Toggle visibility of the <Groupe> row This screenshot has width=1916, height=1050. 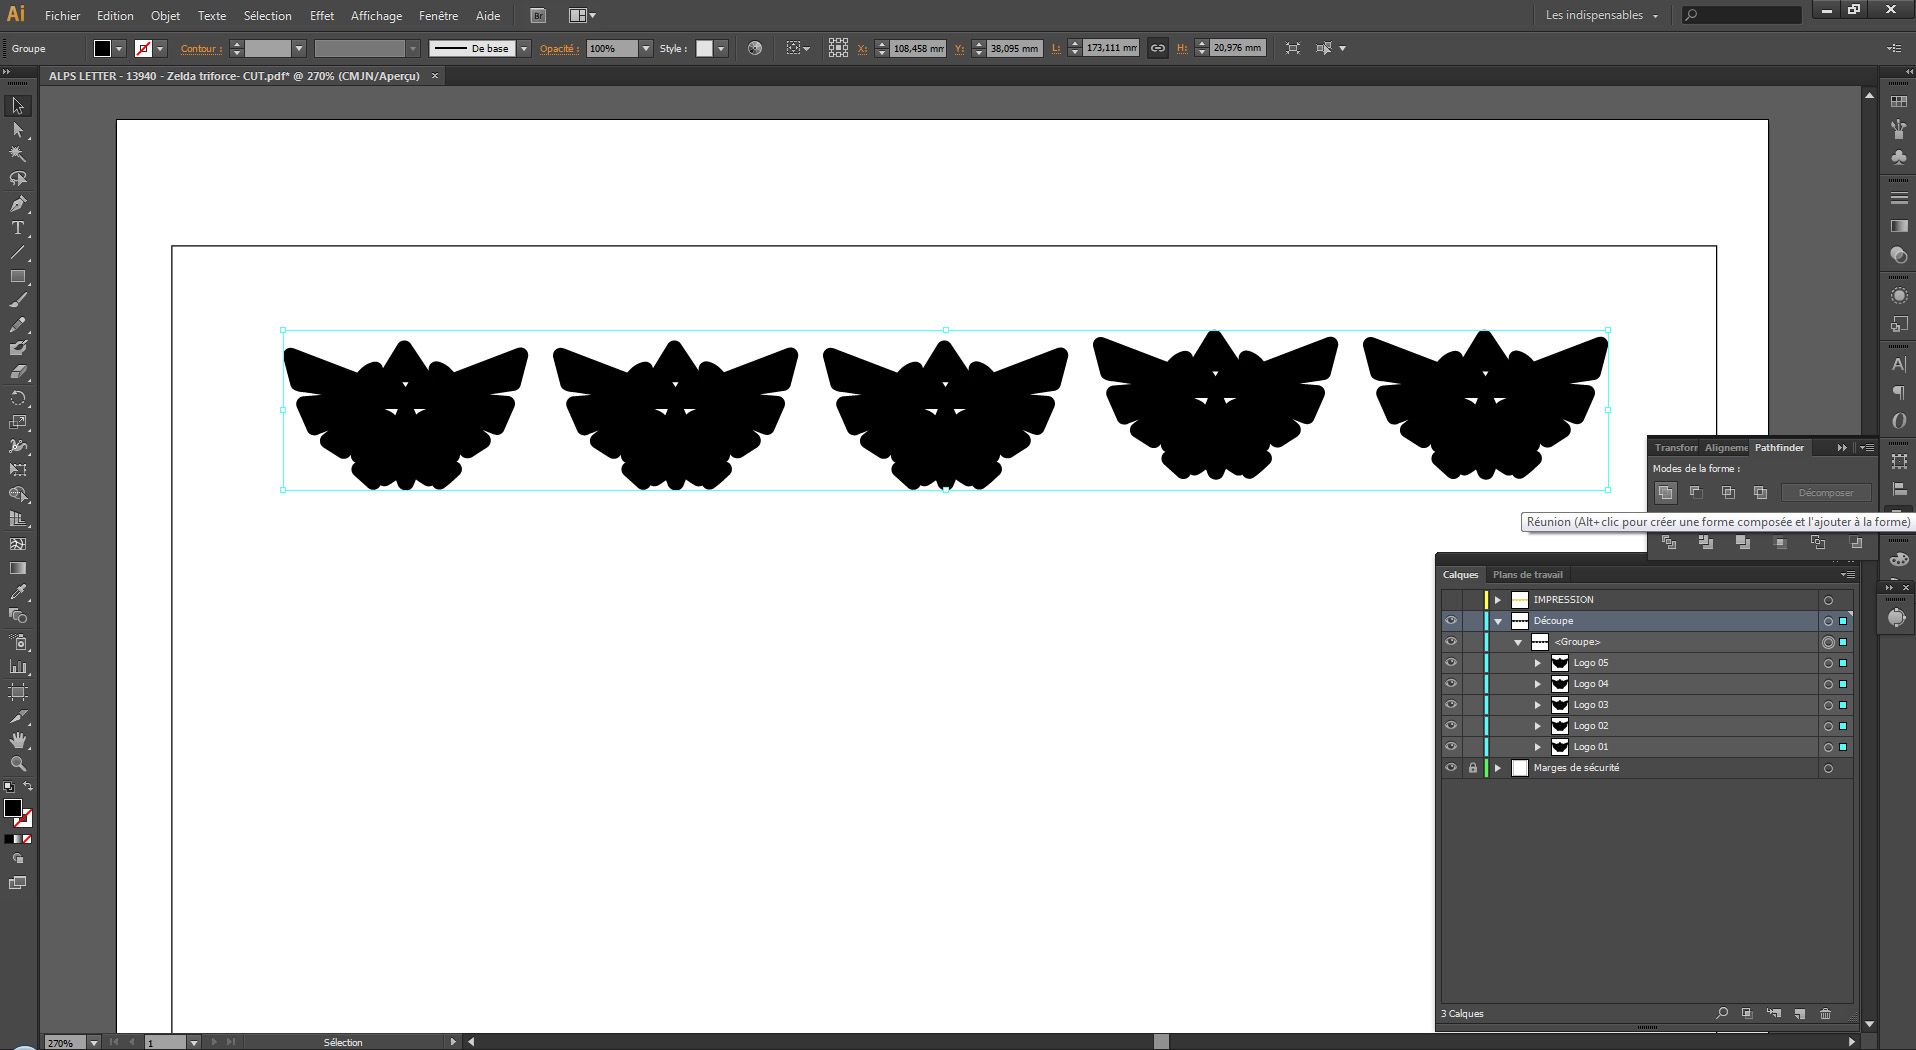coord(1451,642)
